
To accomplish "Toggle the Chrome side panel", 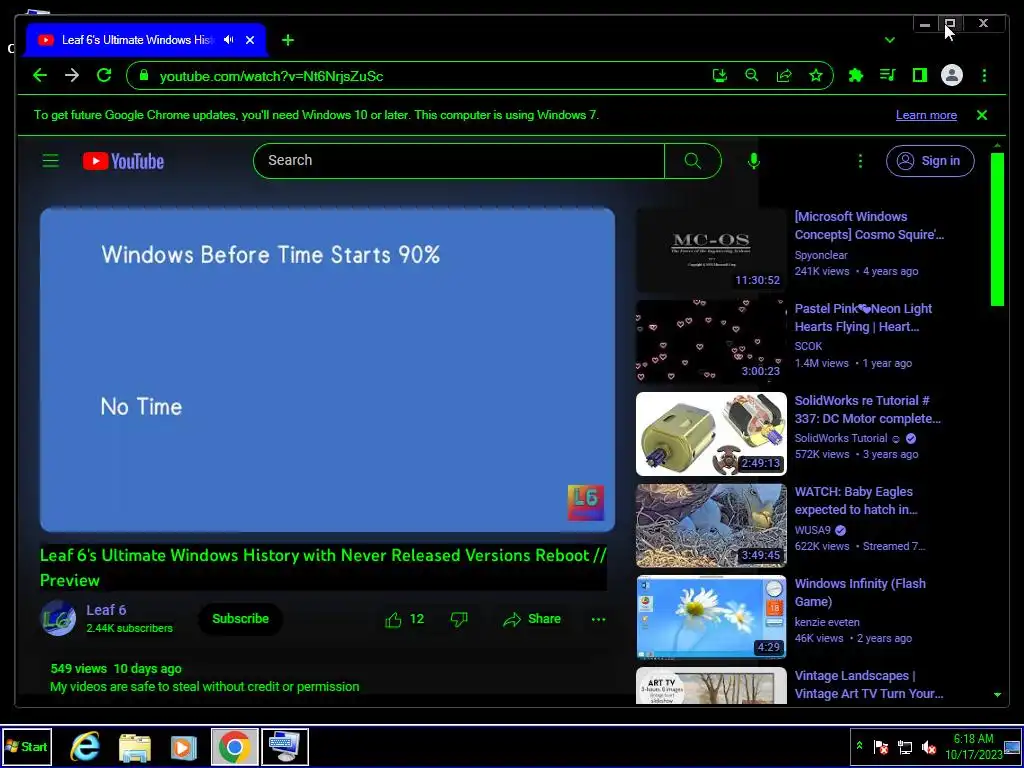I will [920, 76].
